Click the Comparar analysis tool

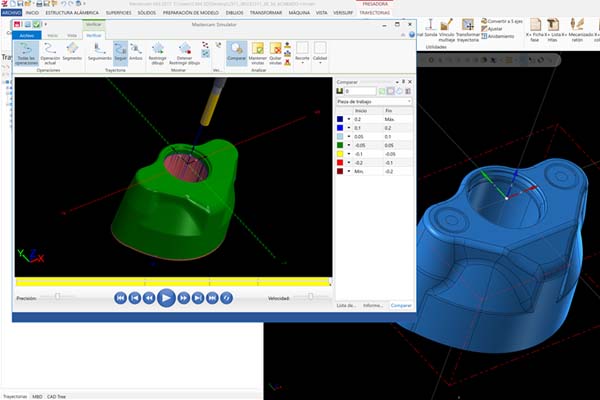click(236, 51)
